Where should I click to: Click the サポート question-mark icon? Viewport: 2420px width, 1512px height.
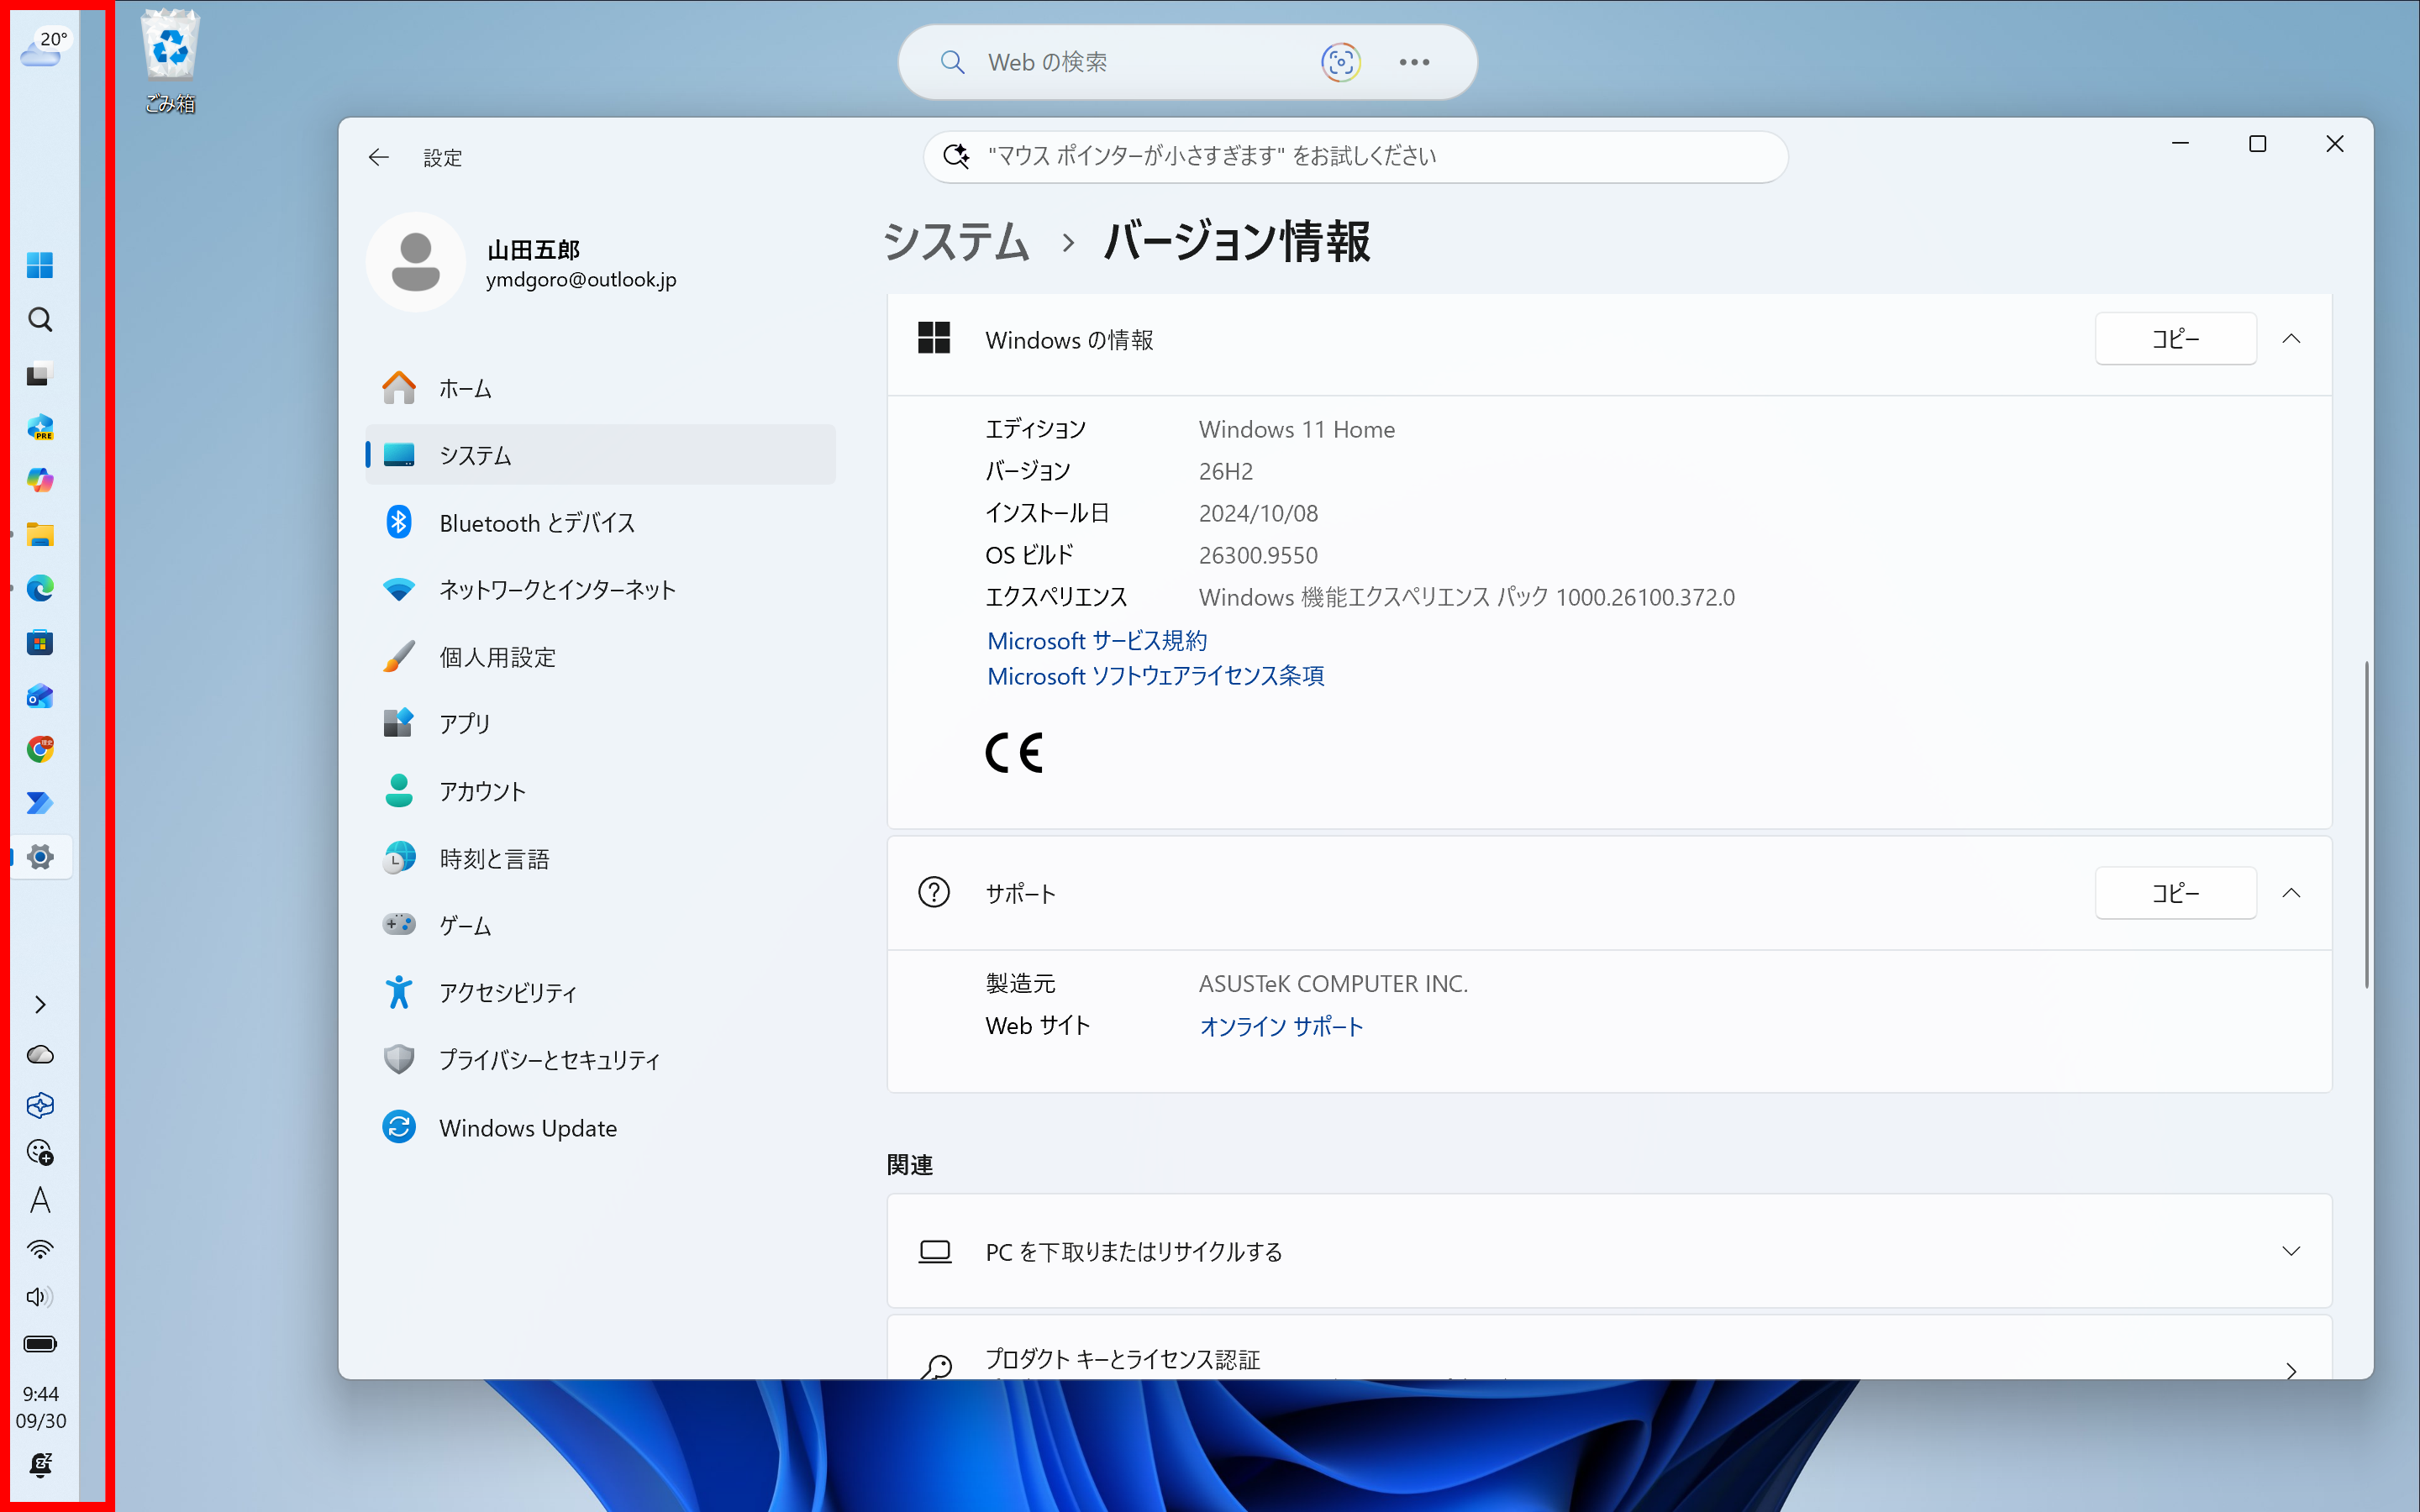934,892
